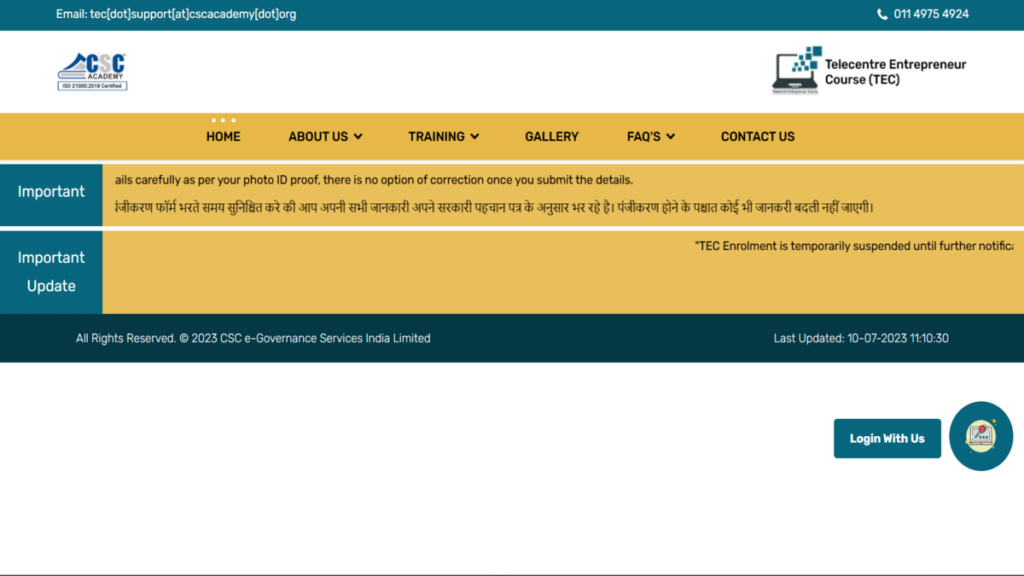Viewport: 1024px width, 576px height.
Task: Open the About Us menu label
Action: coord(318,136)
